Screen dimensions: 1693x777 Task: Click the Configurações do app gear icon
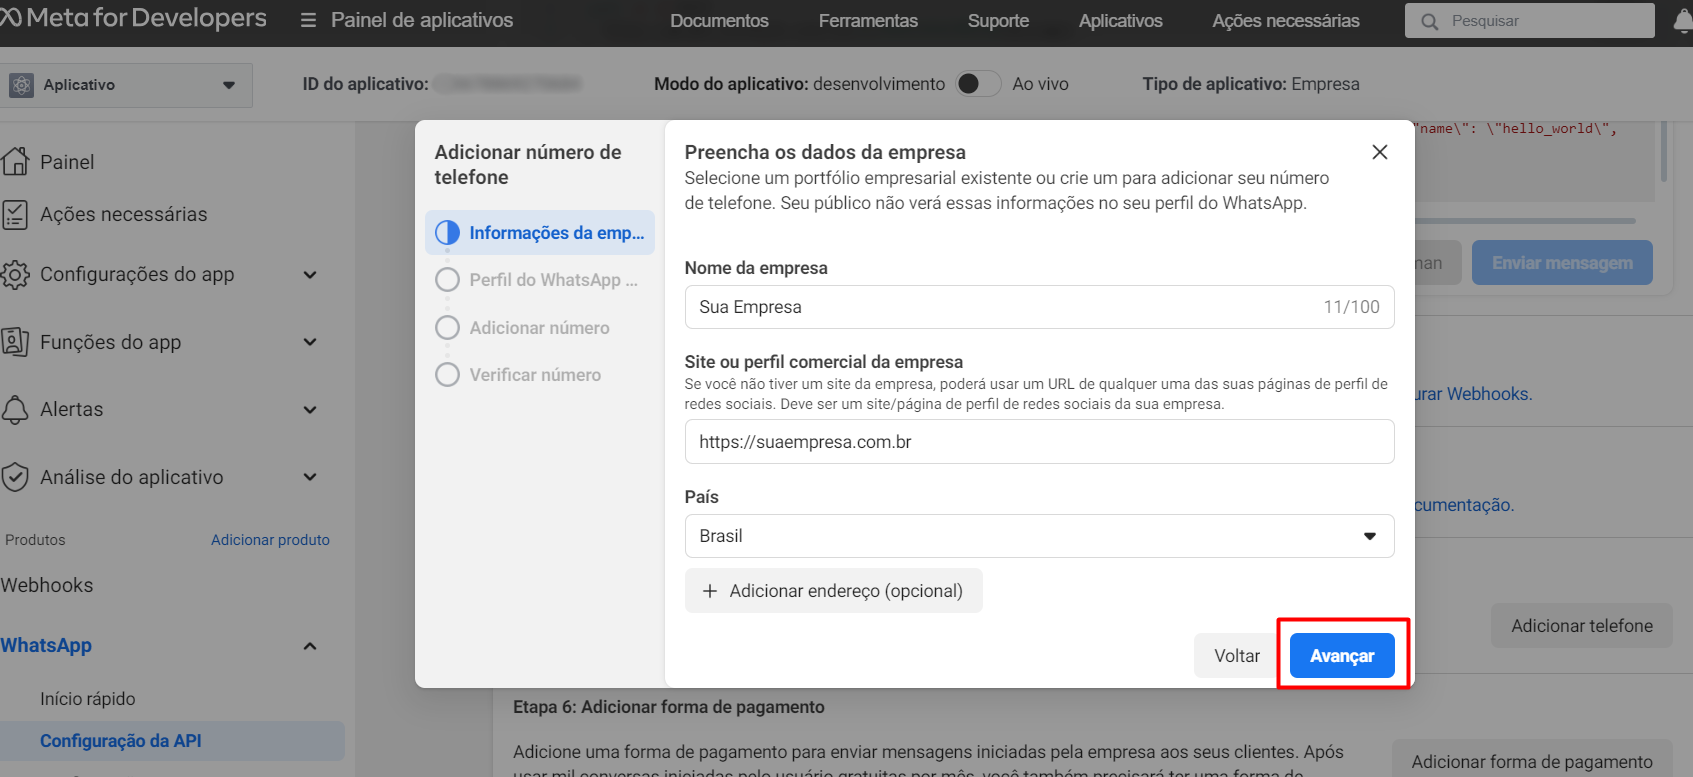pos(15,274)
